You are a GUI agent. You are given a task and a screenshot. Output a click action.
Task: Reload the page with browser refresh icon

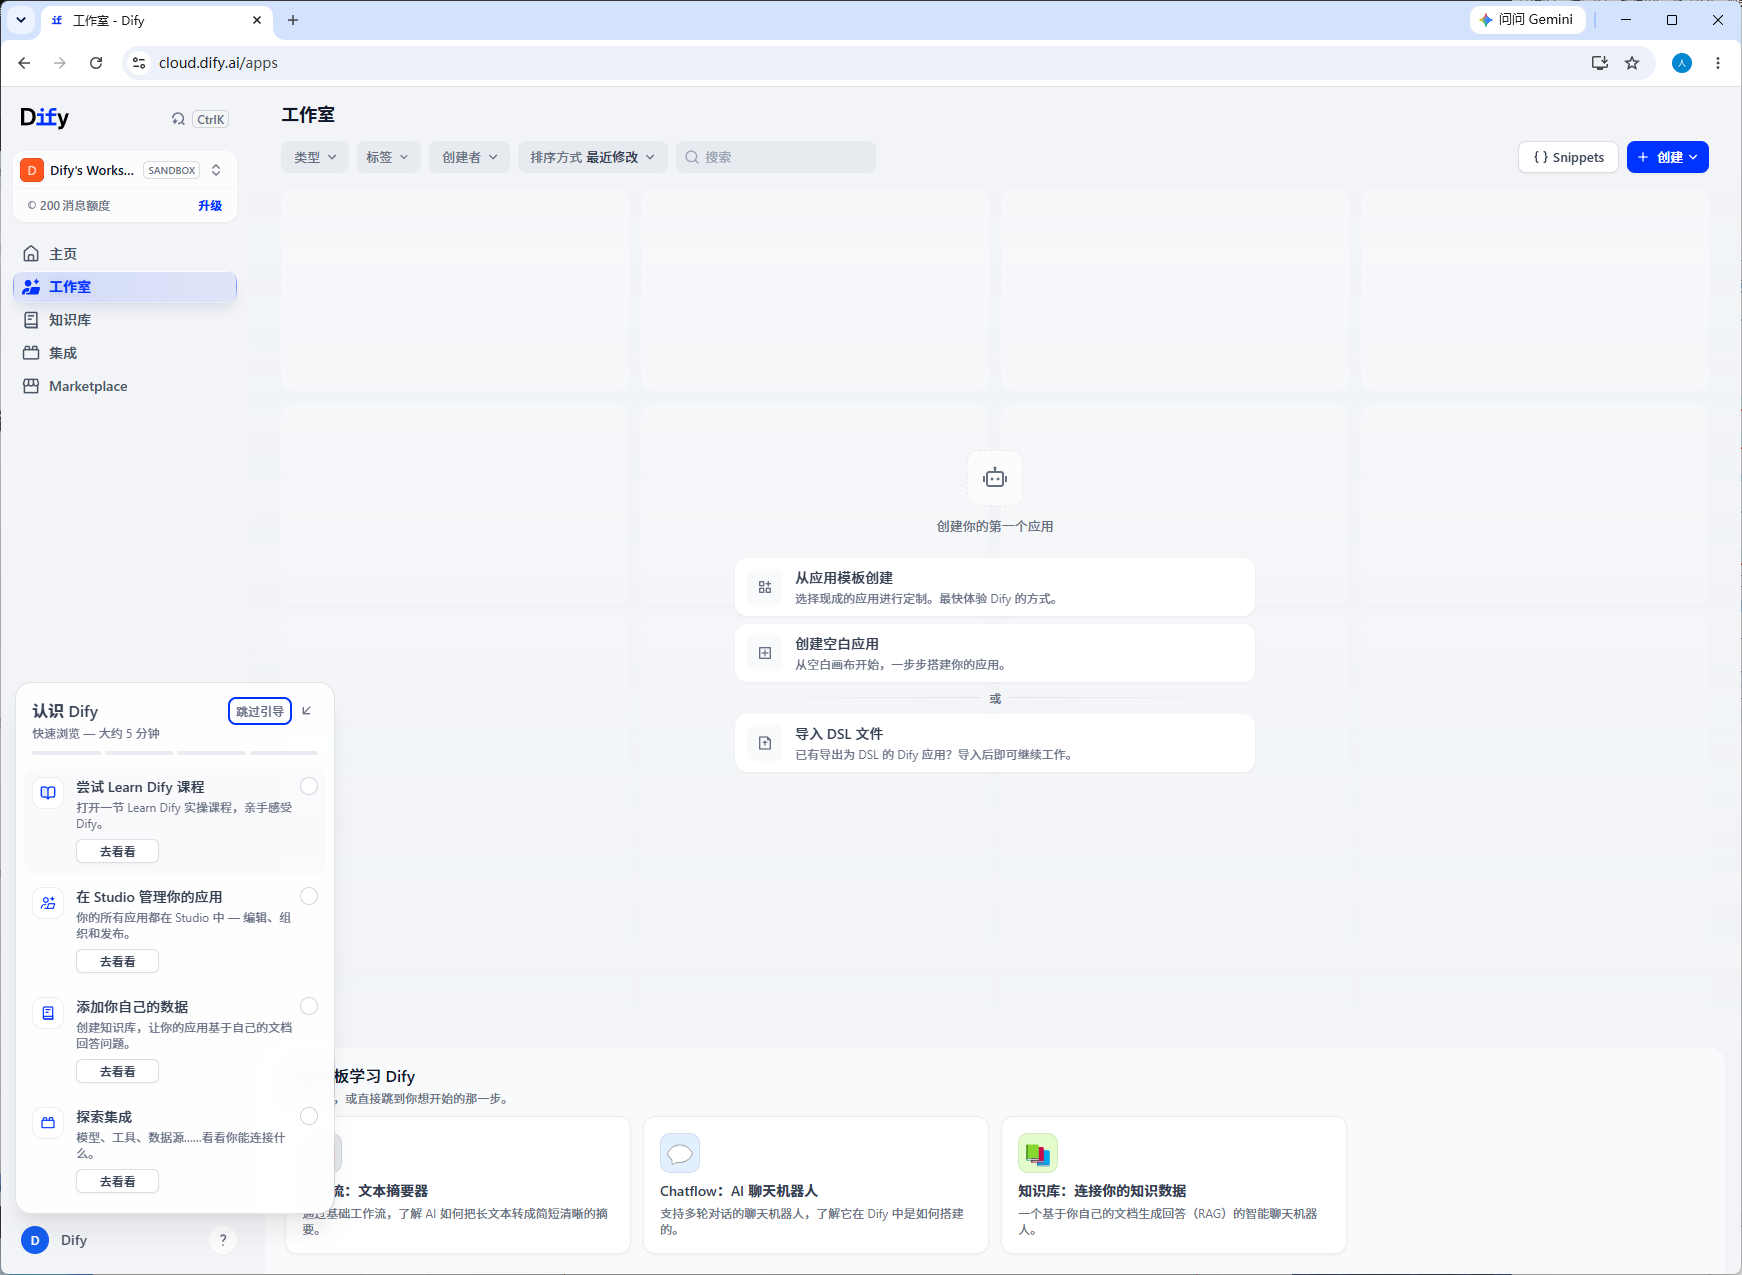pos(96,63)
